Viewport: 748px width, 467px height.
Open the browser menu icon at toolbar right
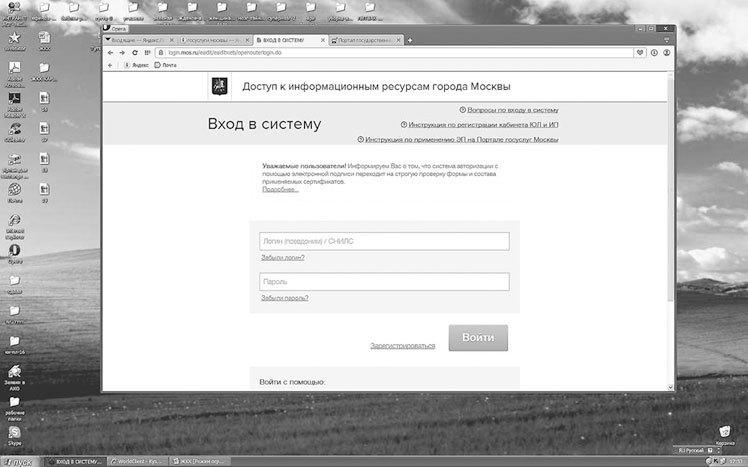(x=666, y=51)
